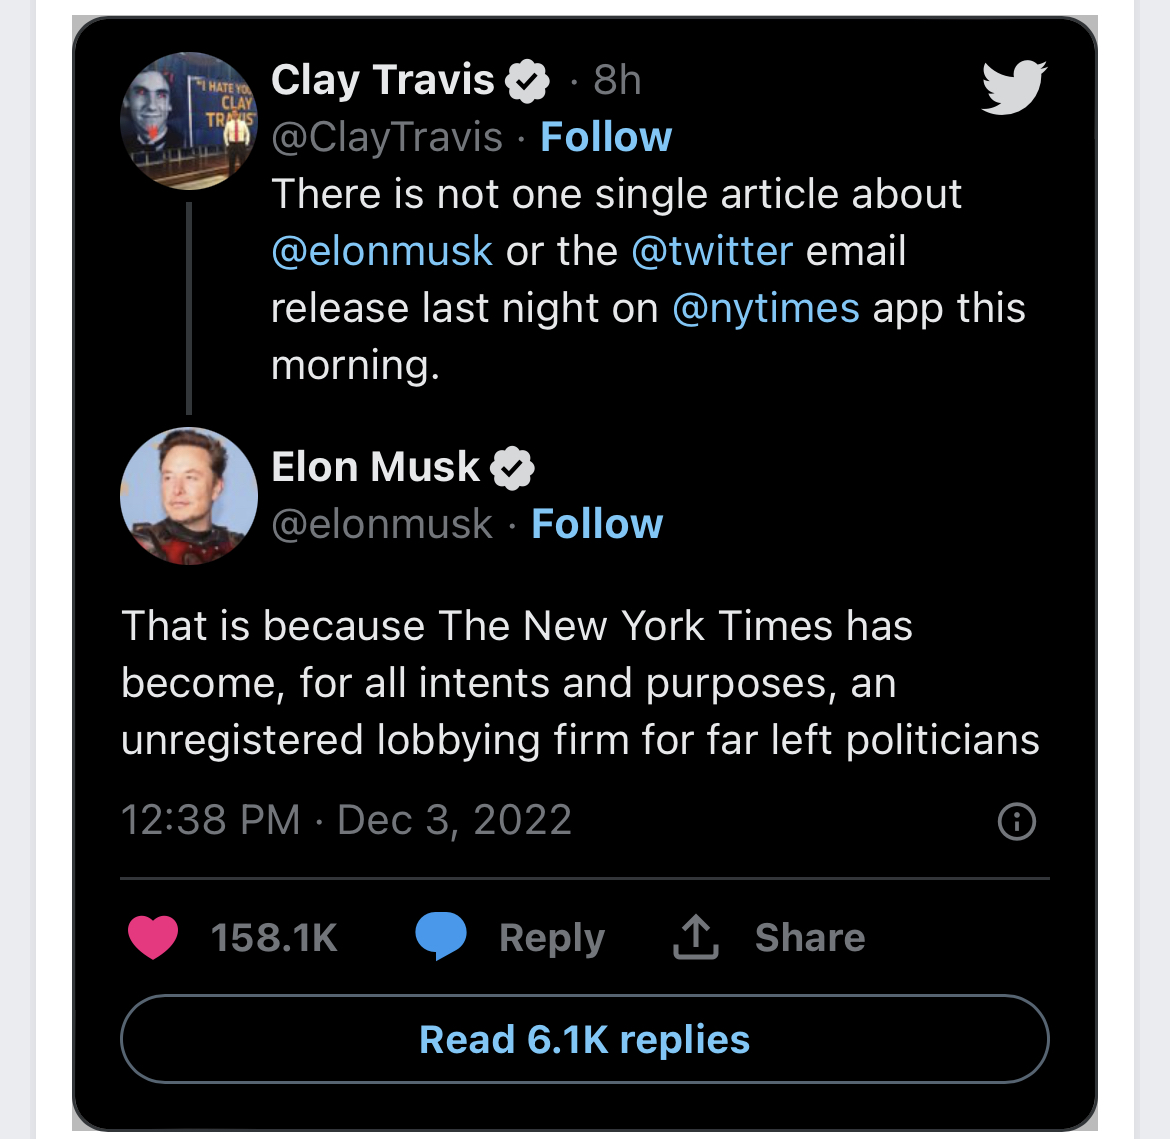The height and width of the screenshot is (1139, 1170).
Task: Click Elon Musk verified badge
Action: coord(512,468)
